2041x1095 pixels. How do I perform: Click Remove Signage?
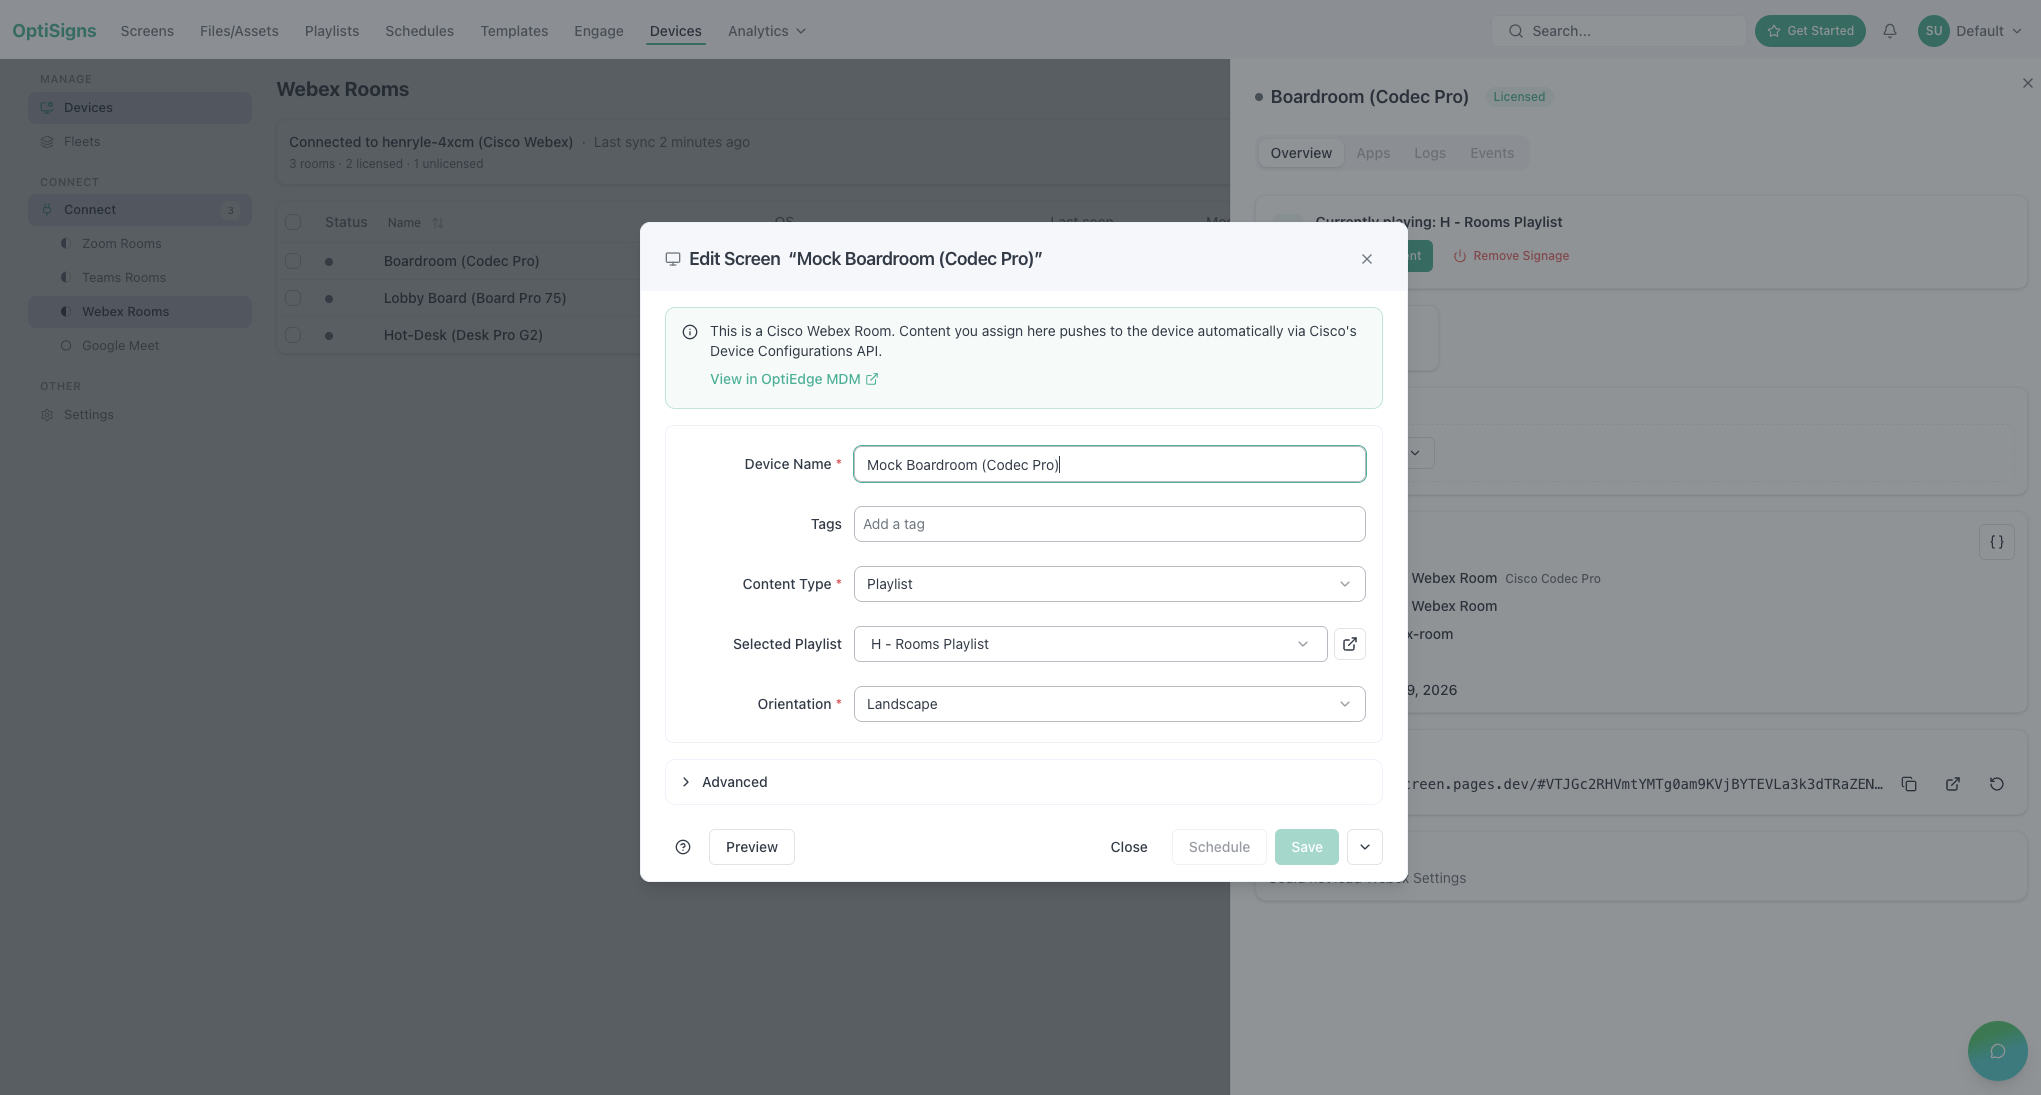[x=1511, y=256]
